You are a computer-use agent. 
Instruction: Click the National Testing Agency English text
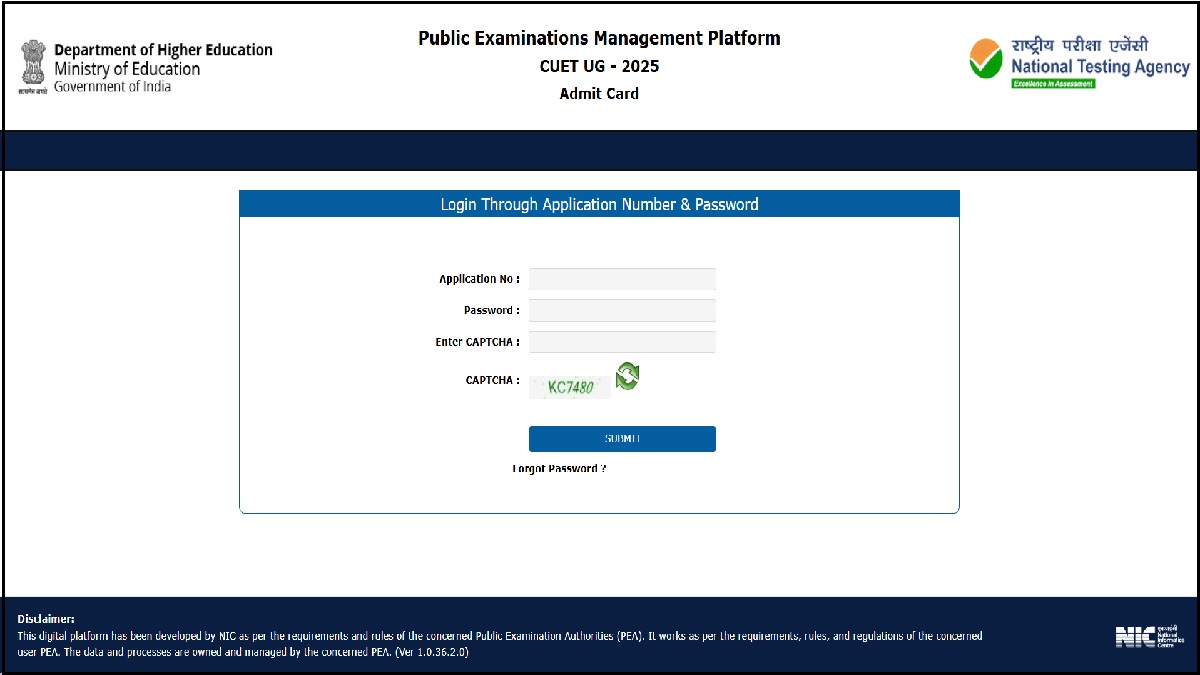pos(1100,67)
